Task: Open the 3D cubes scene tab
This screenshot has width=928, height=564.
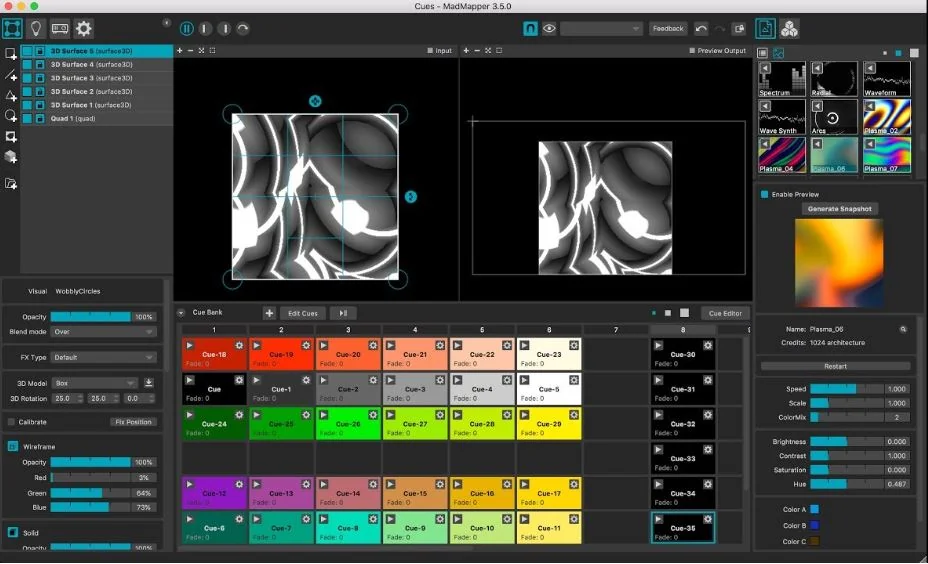Action: pos(789,28)
